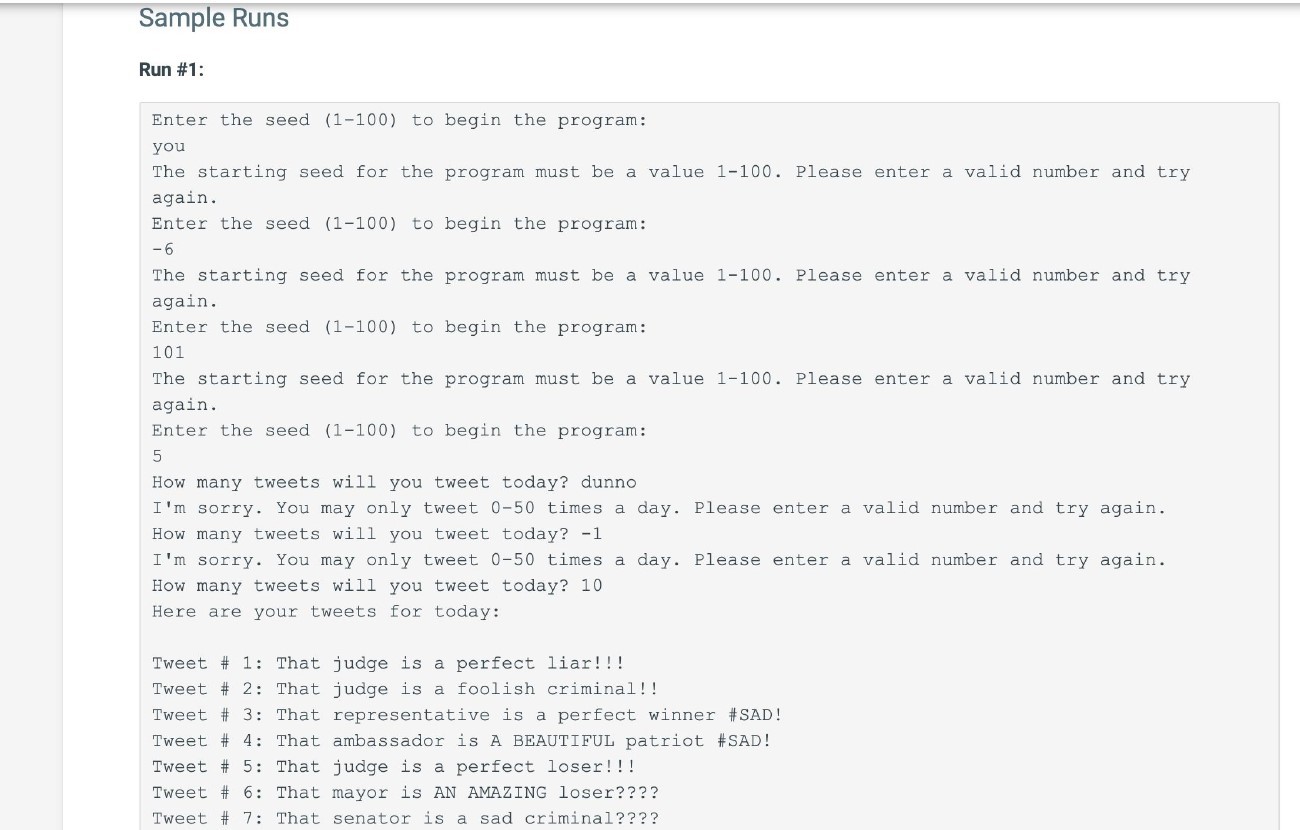Click the Tweet # 1 line about perfect liar

[x=388, y=663]
